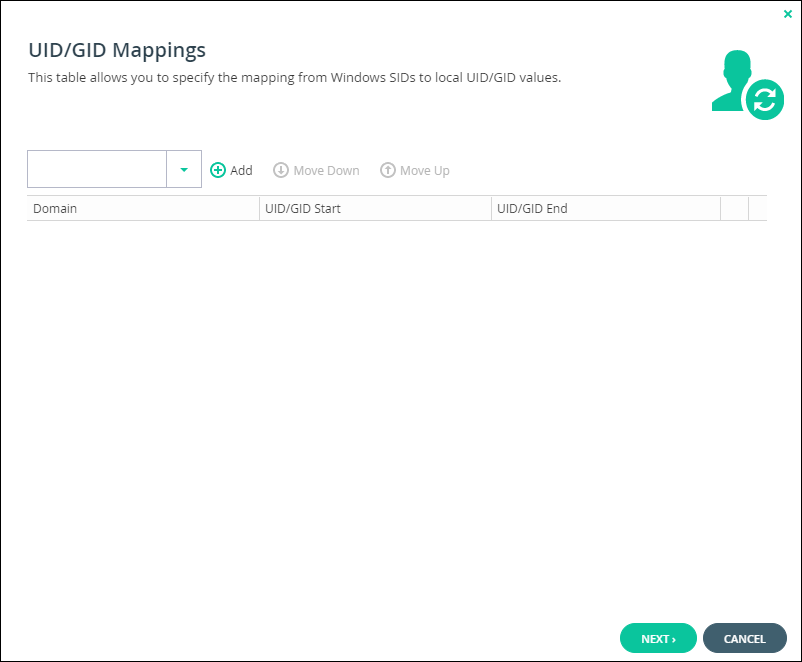Click the Move Down arrow icon
Screen dimensions: 802x662
(281, 170)
